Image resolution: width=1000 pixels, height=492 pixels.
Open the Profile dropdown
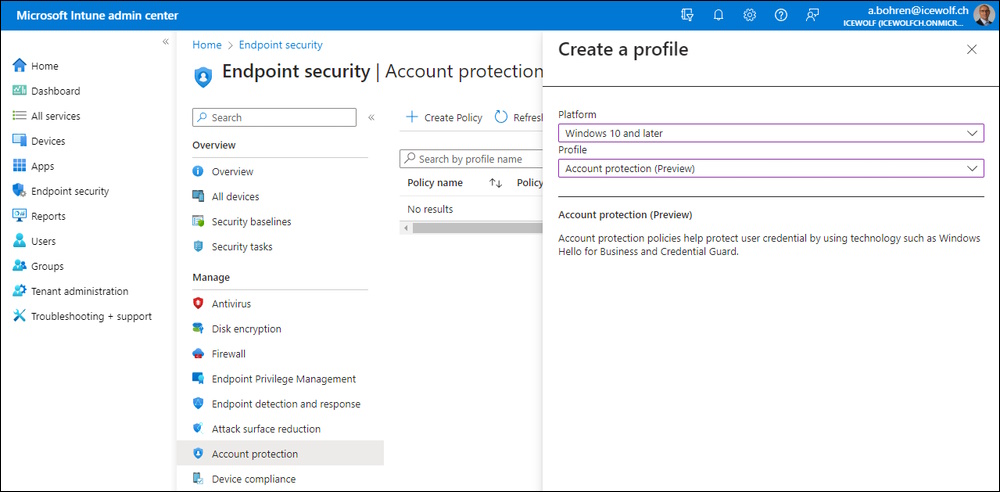coord(771,168)
